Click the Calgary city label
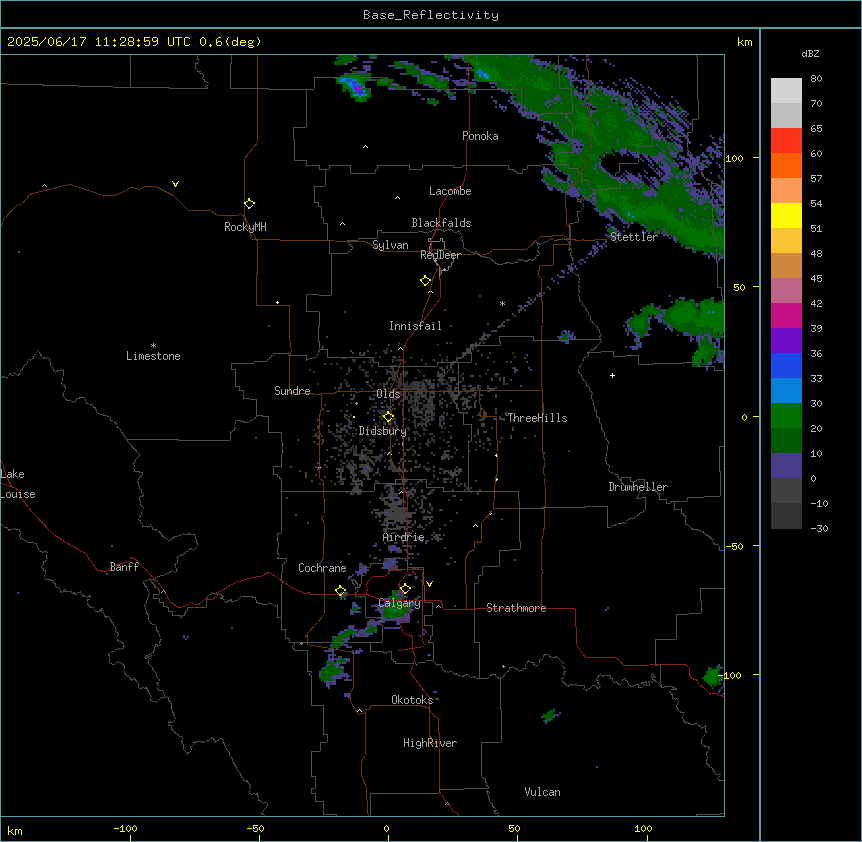The width and height of the screenshot is (862, 842). tap(399, 603)
